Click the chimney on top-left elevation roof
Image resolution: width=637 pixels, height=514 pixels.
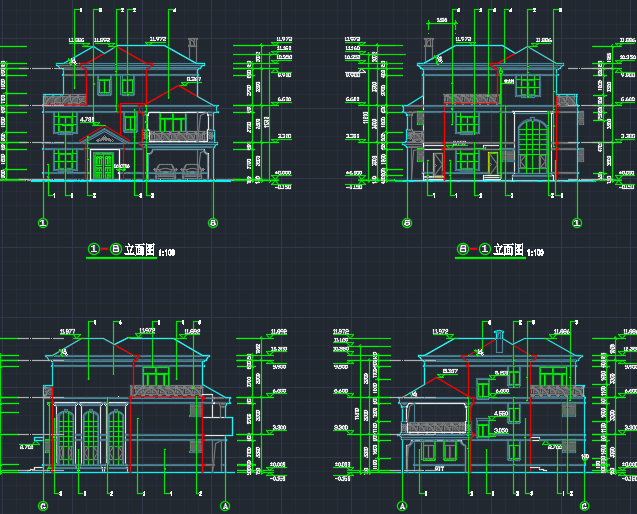[192, 47]
